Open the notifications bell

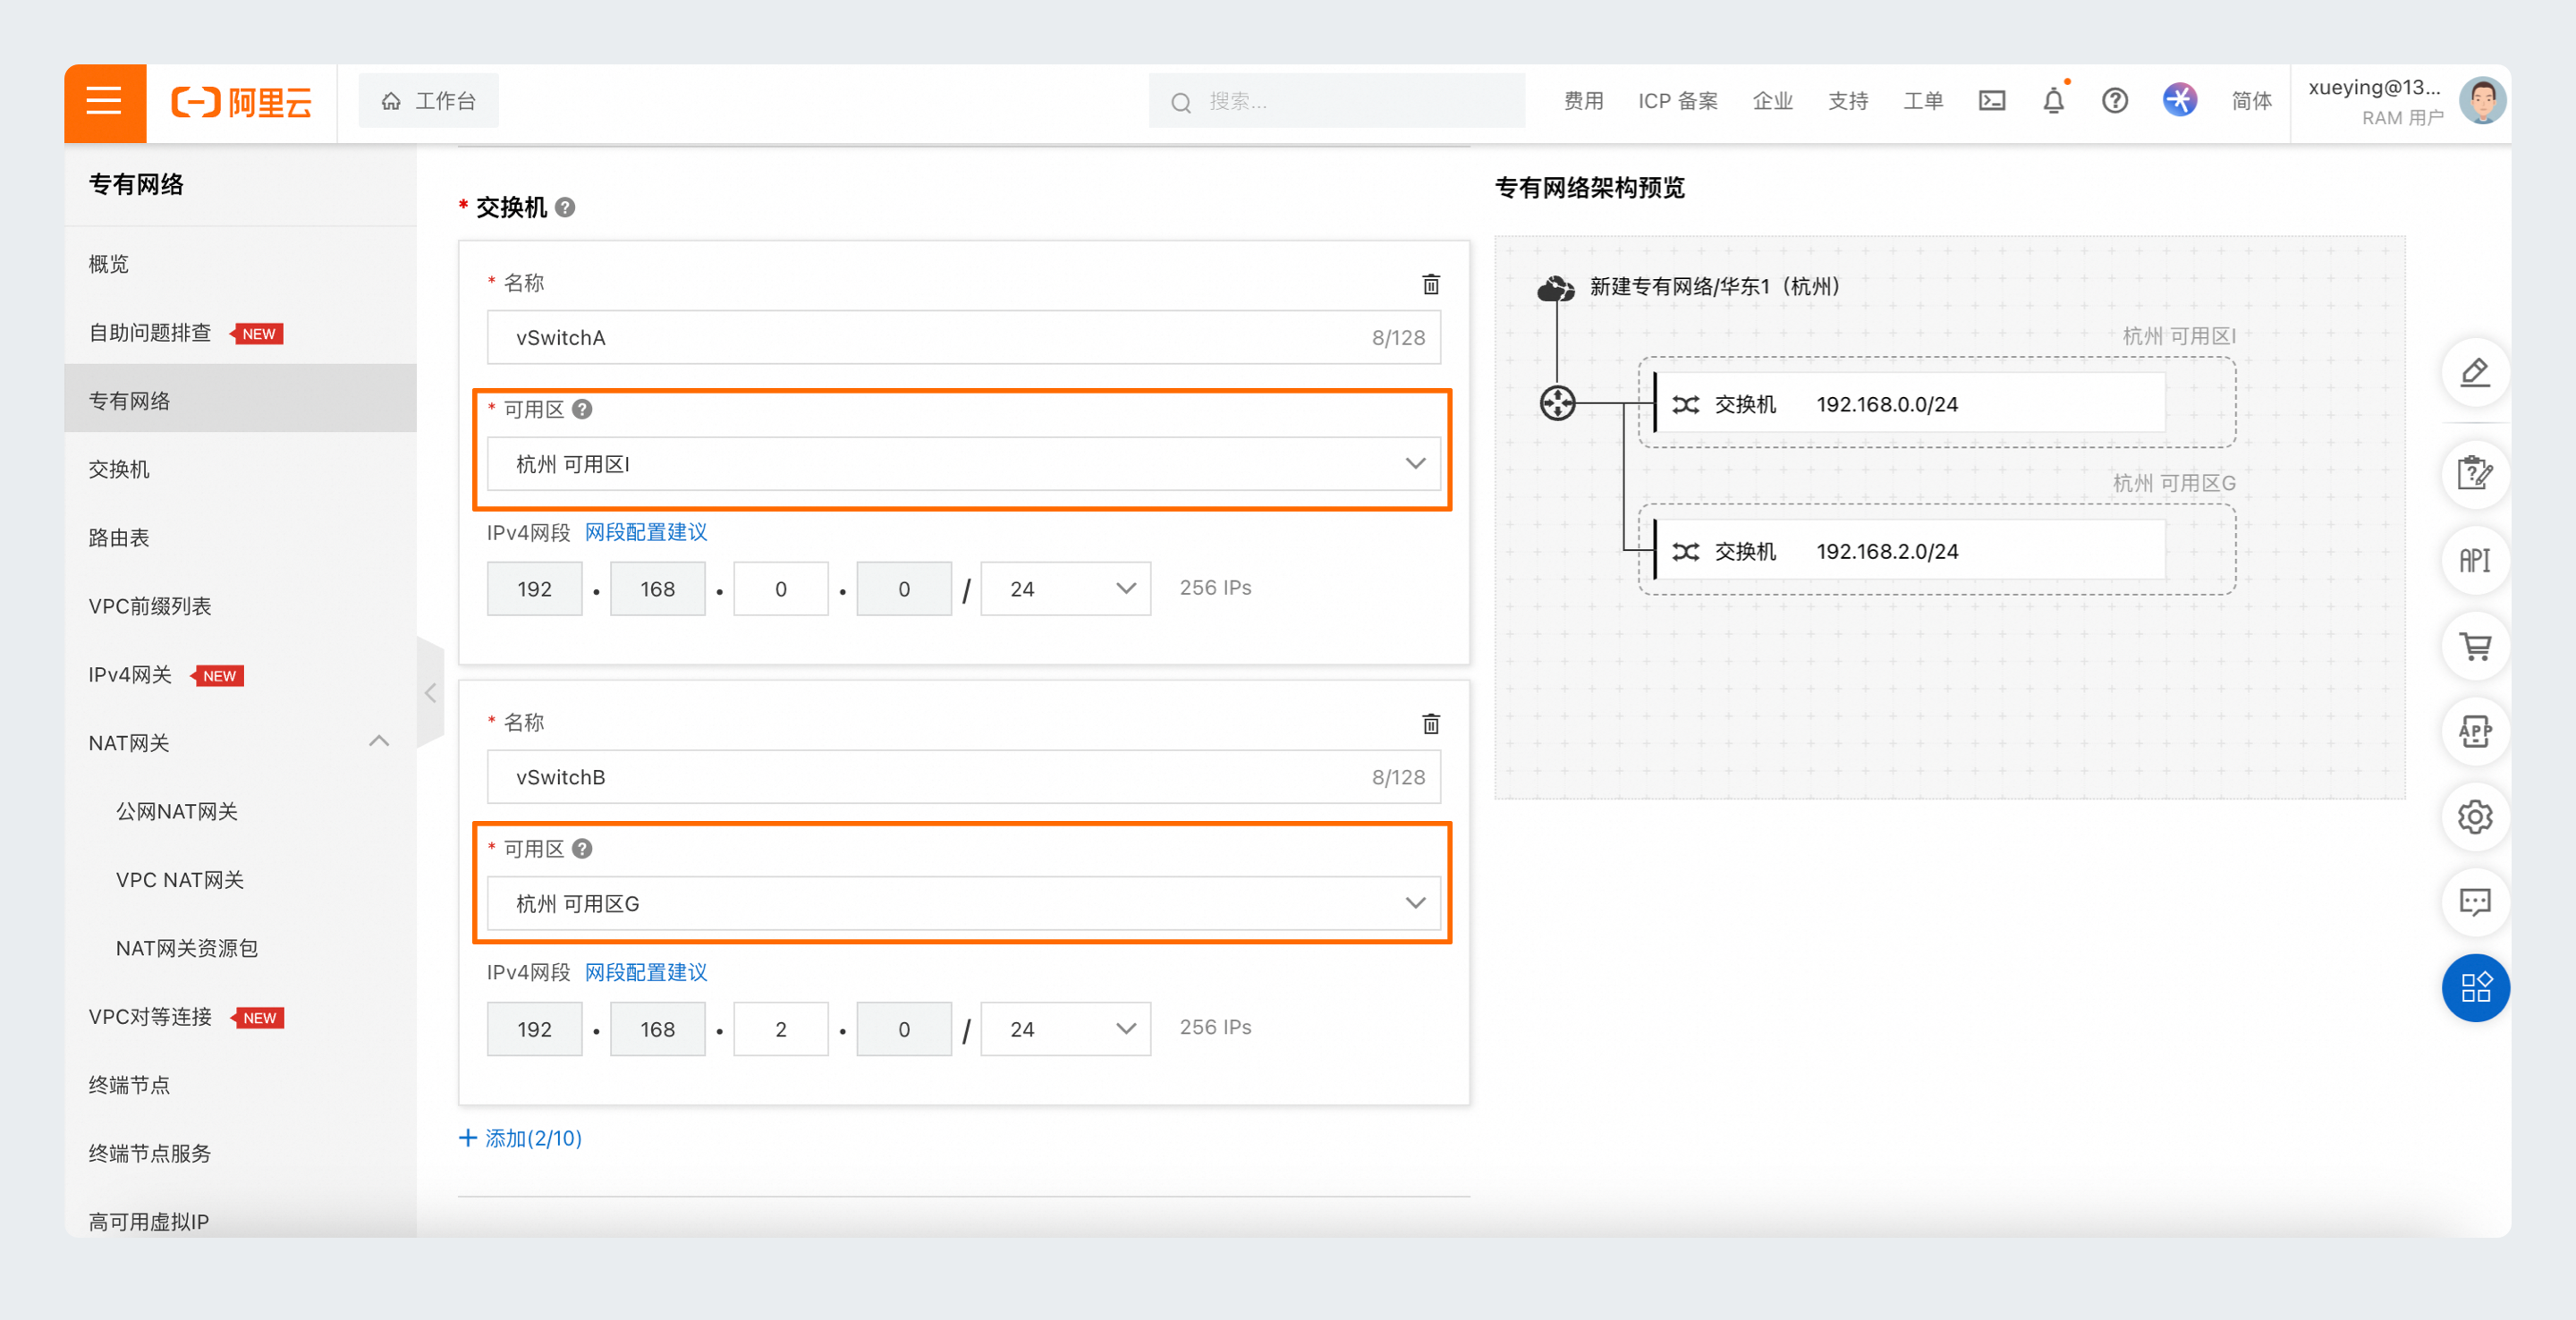pos(2053,101)
